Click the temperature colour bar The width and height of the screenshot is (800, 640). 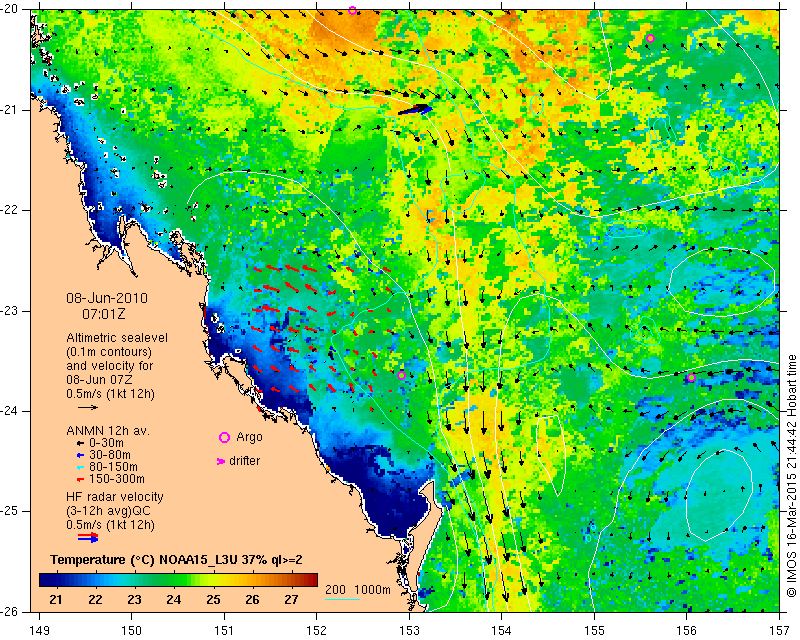179,580
